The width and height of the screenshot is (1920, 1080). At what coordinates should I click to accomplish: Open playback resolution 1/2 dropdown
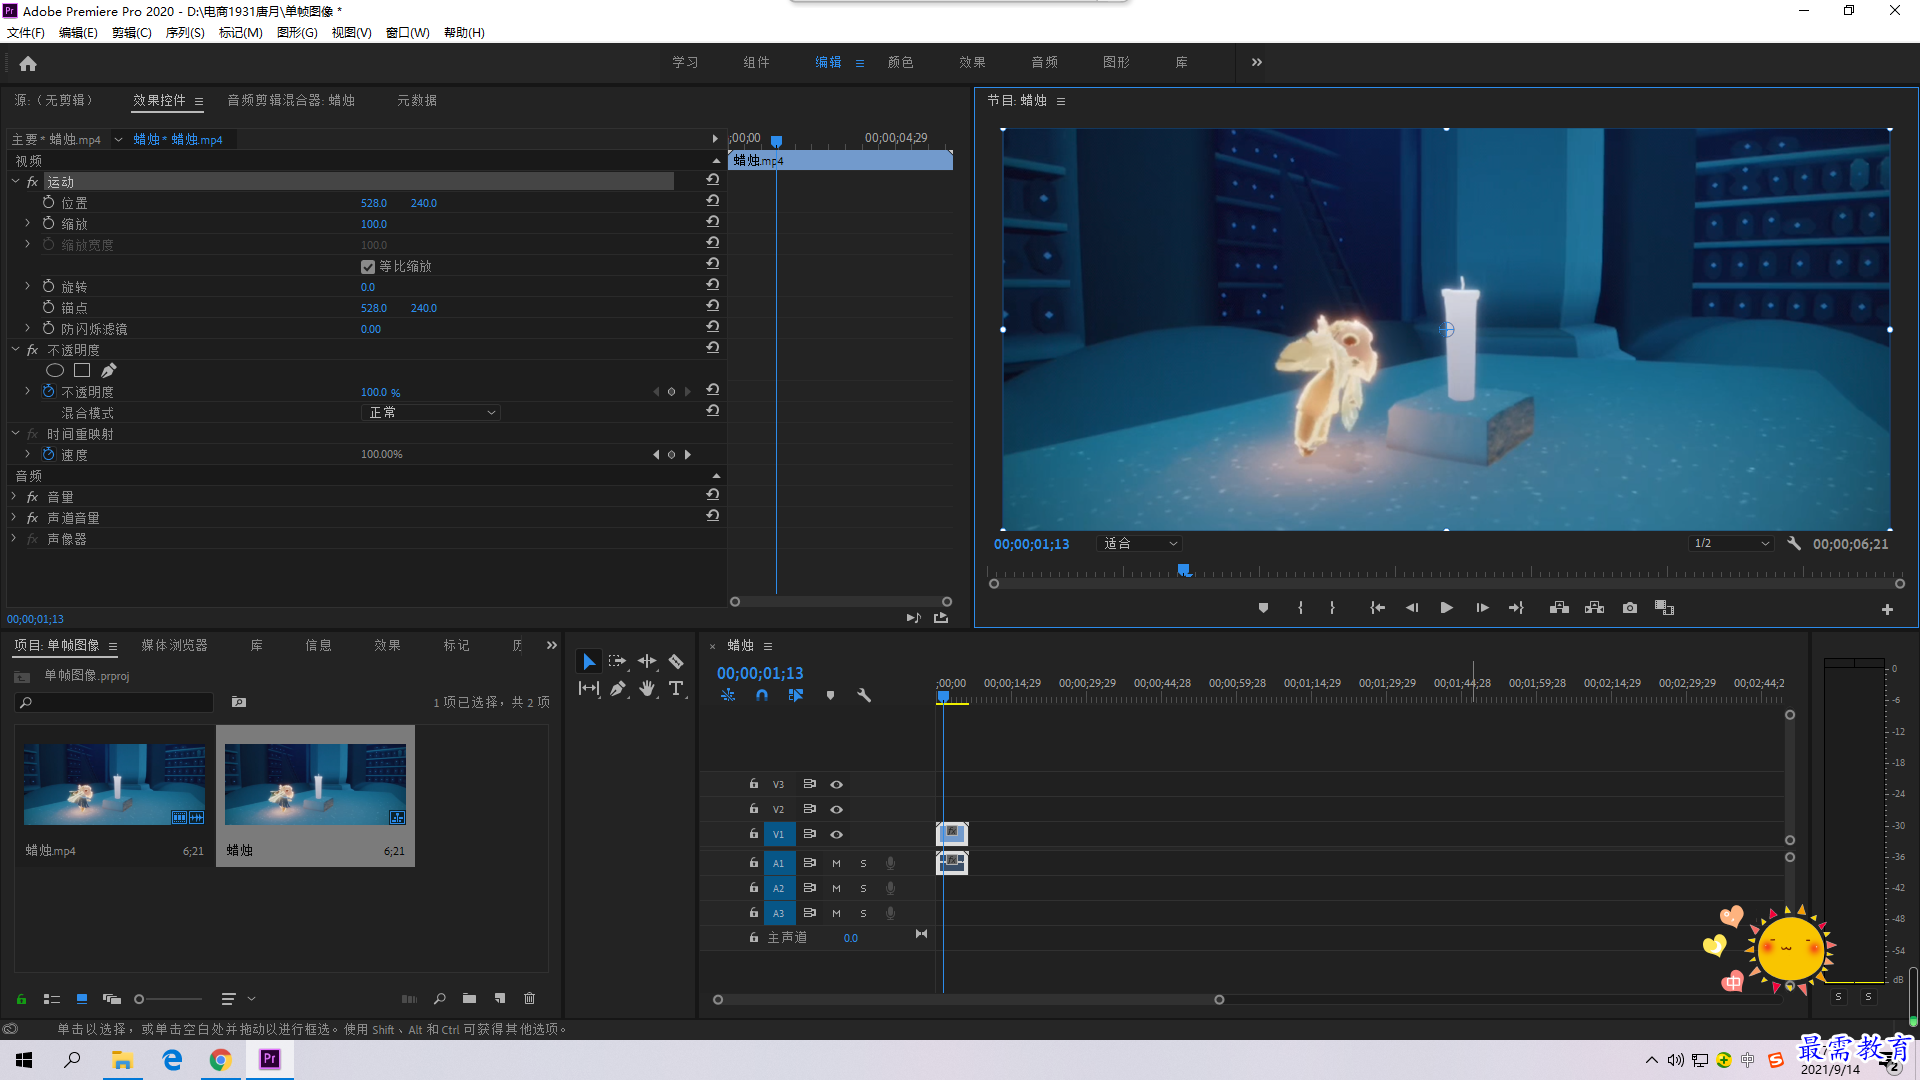click(1730, 543)
